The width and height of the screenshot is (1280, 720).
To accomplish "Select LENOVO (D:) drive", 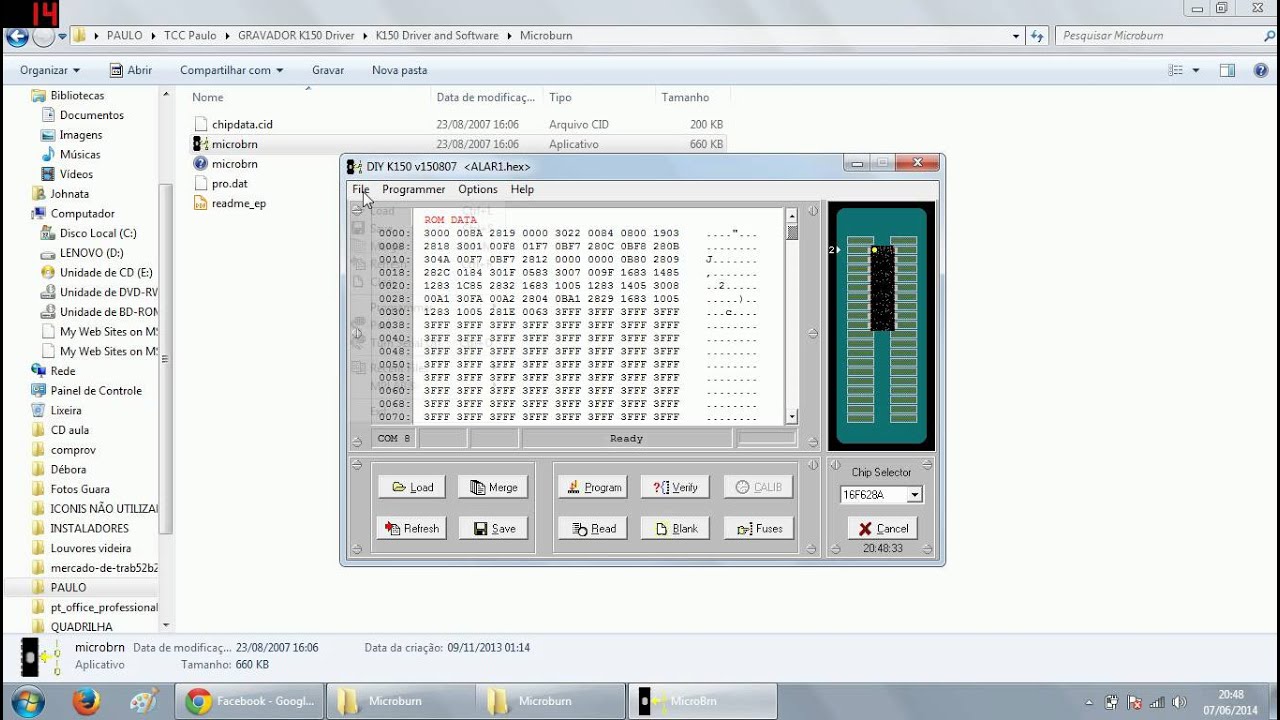I will (x=91, y=253).
